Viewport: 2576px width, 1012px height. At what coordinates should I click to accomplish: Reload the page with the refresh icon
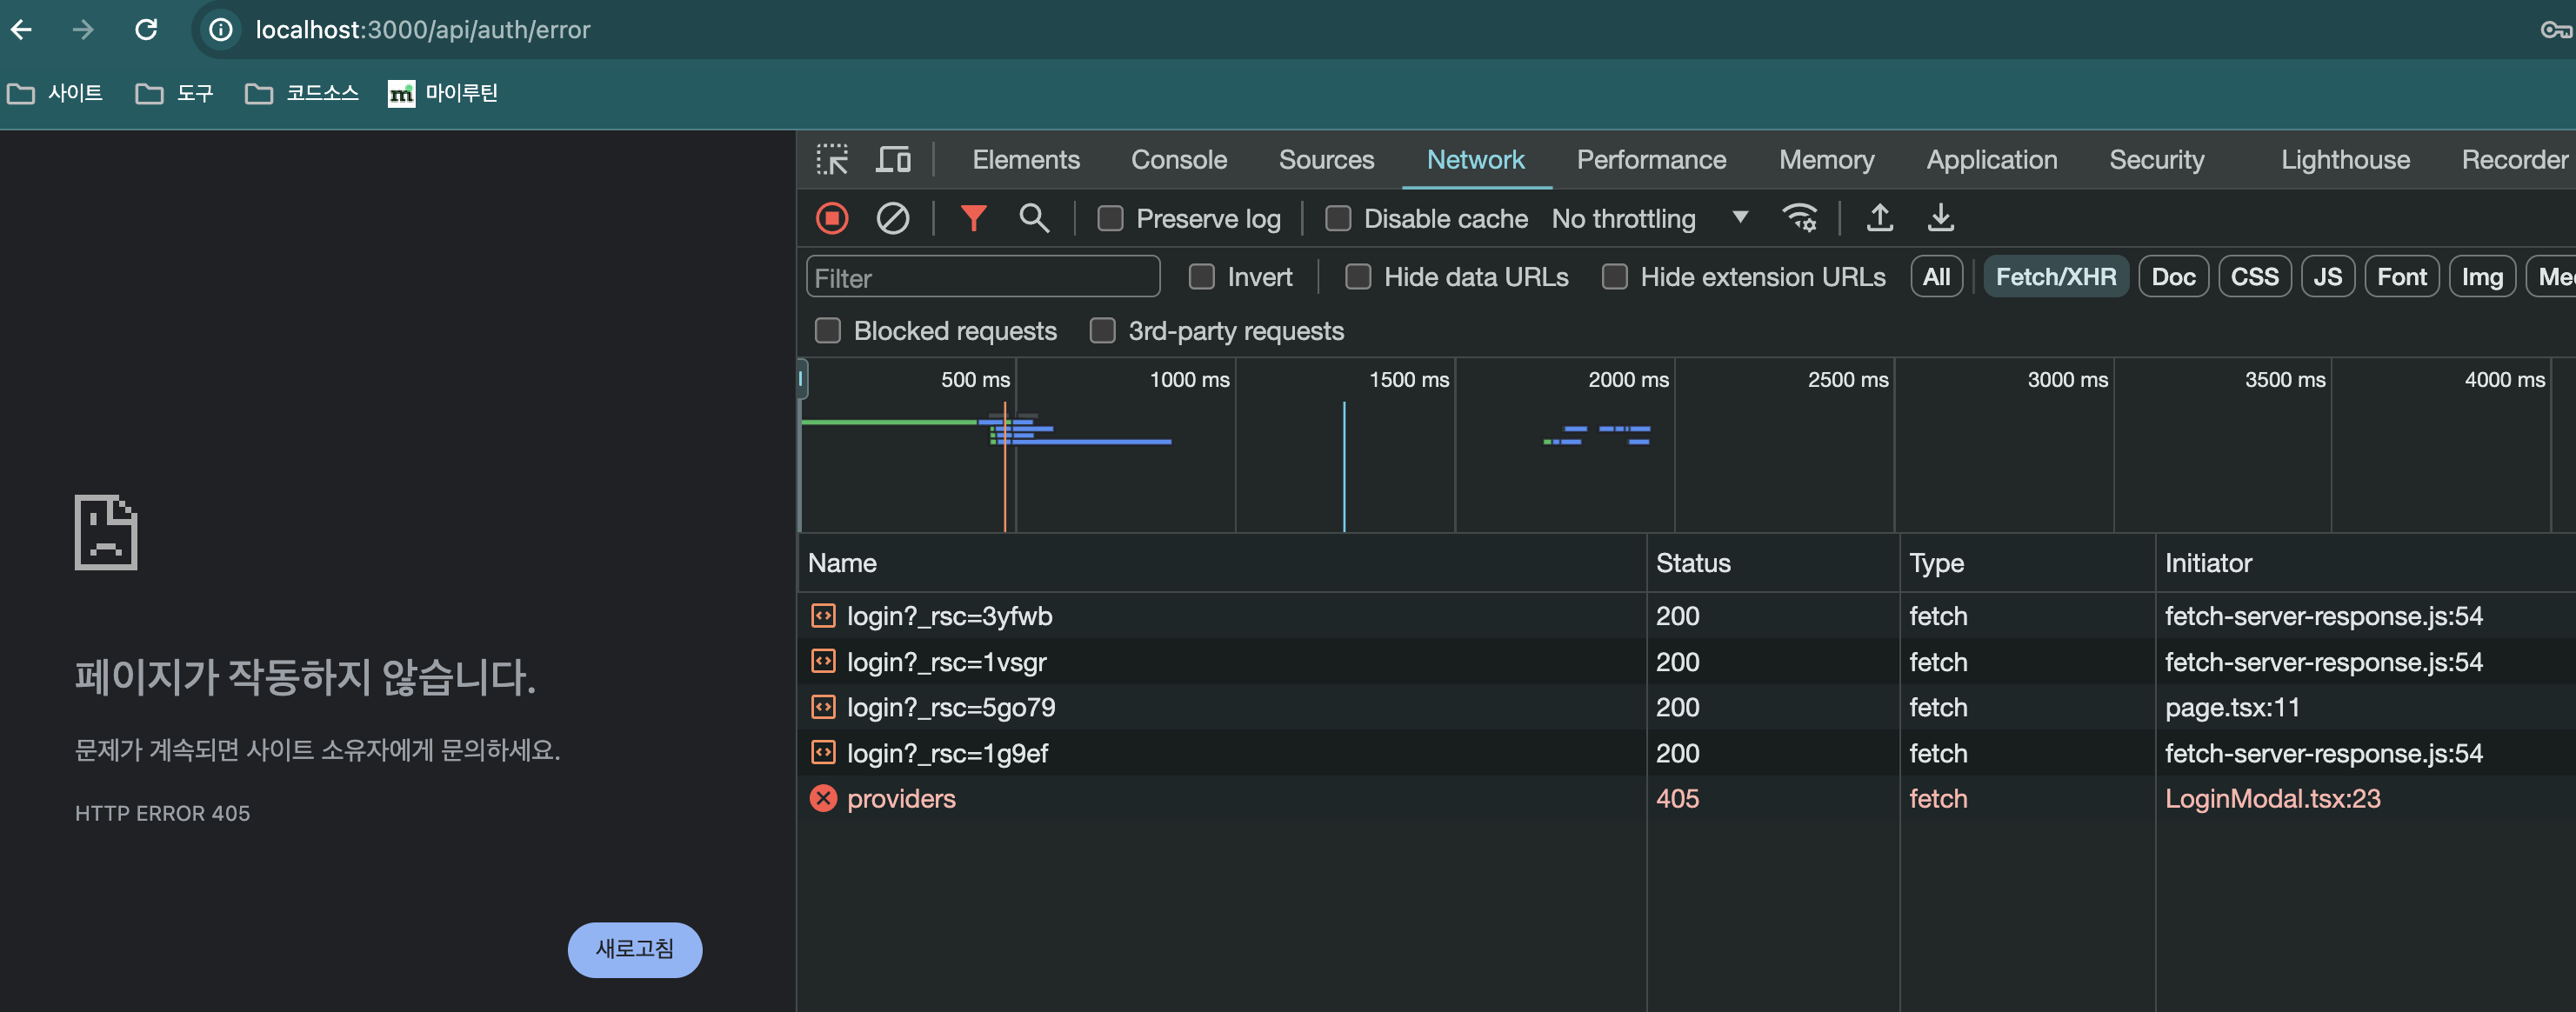click(x=146, y=30)
